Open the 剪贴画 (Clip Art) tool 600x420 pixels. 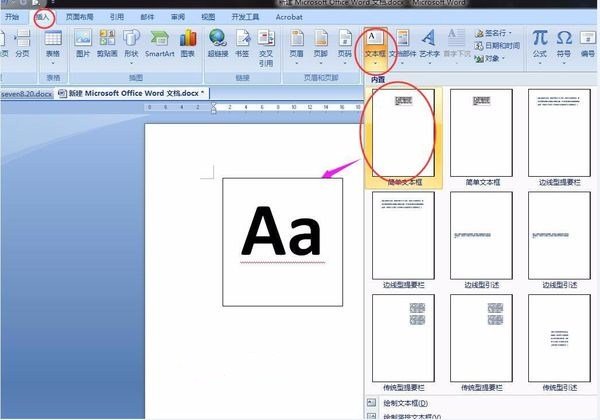107,42
